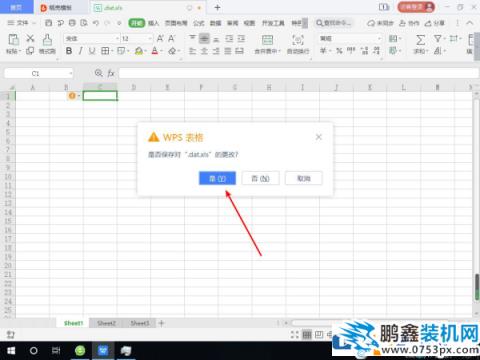The height and width of the screenshot is (360, 480).
Task: Align text left in cell
Action: (192, 51)
